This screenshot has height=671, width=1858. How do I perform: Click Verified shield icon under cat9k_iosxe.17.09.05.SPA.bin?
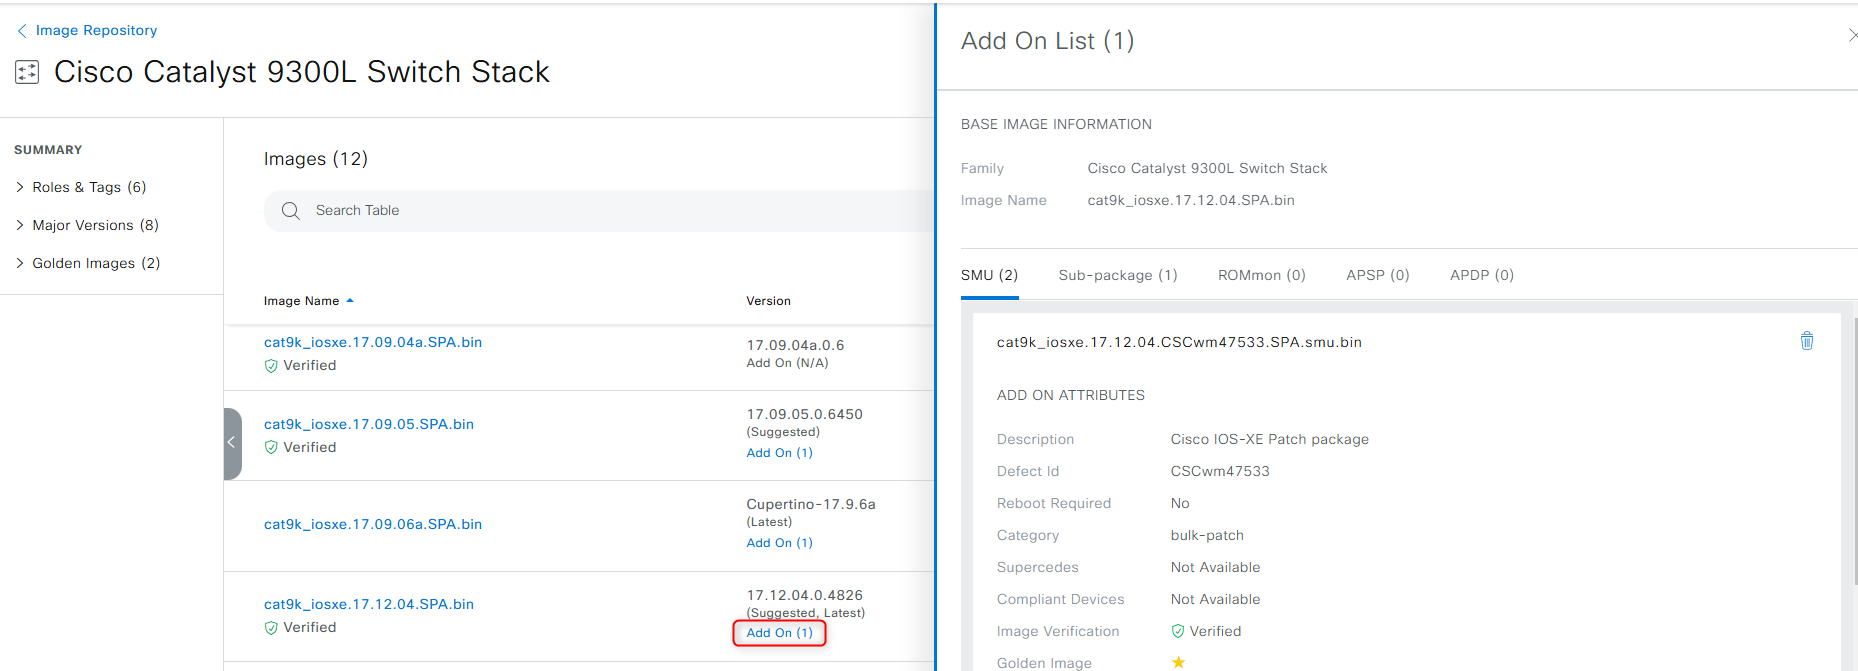[271, 448]
